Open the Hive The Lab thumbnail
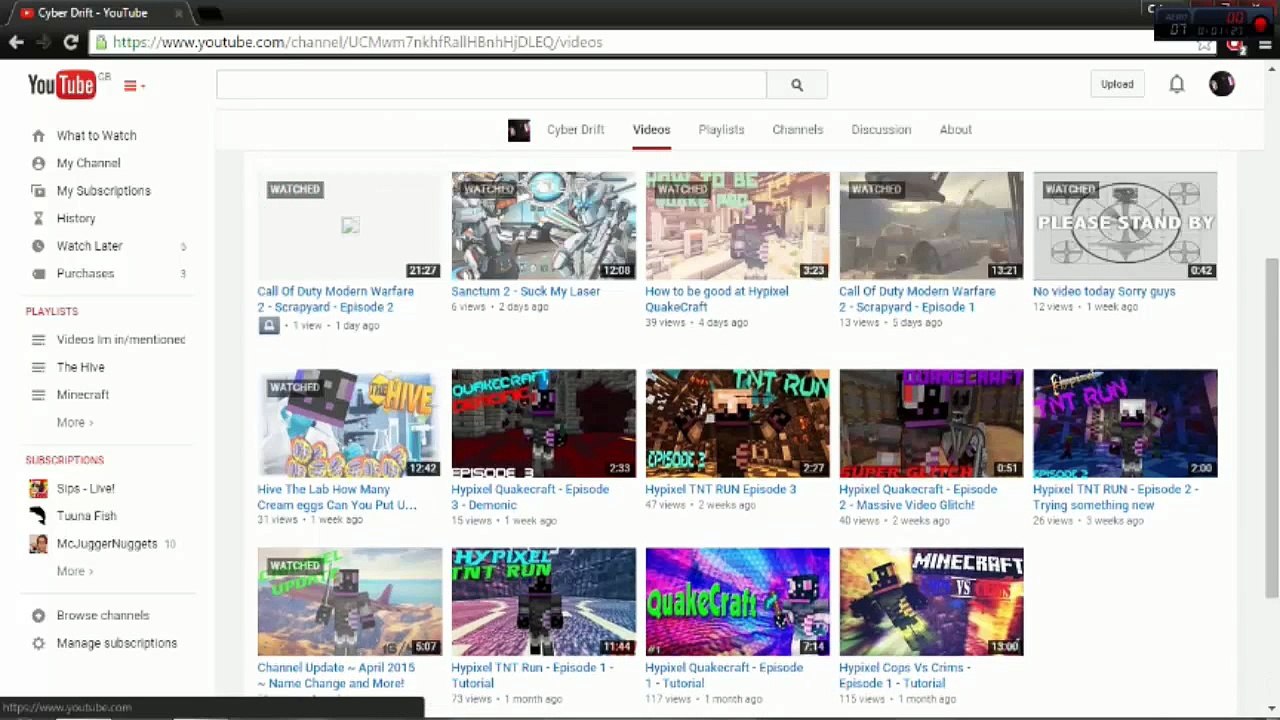Viewport: 1280px width, 720px height. [x=349, y=423]
